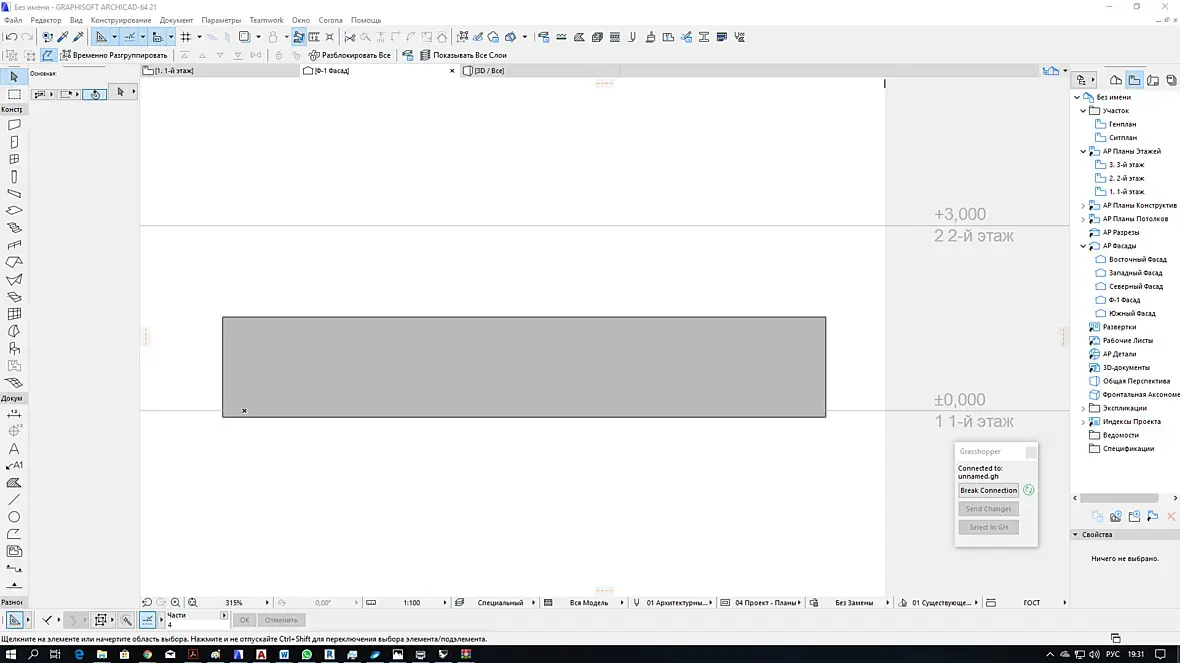Screen dimensions: 1180x663
Task: Activate the Text tool
Action: pyautogui.click(x=14, y=449)
